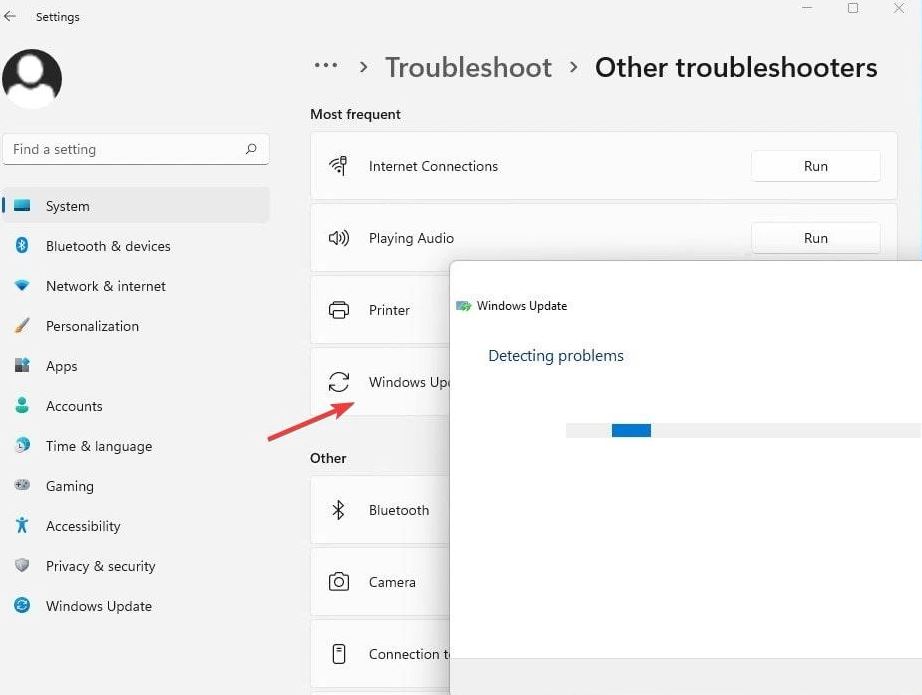Open Bluetooth & devices settings
This screenshot has width=922, height=695.
coord(108,246)
